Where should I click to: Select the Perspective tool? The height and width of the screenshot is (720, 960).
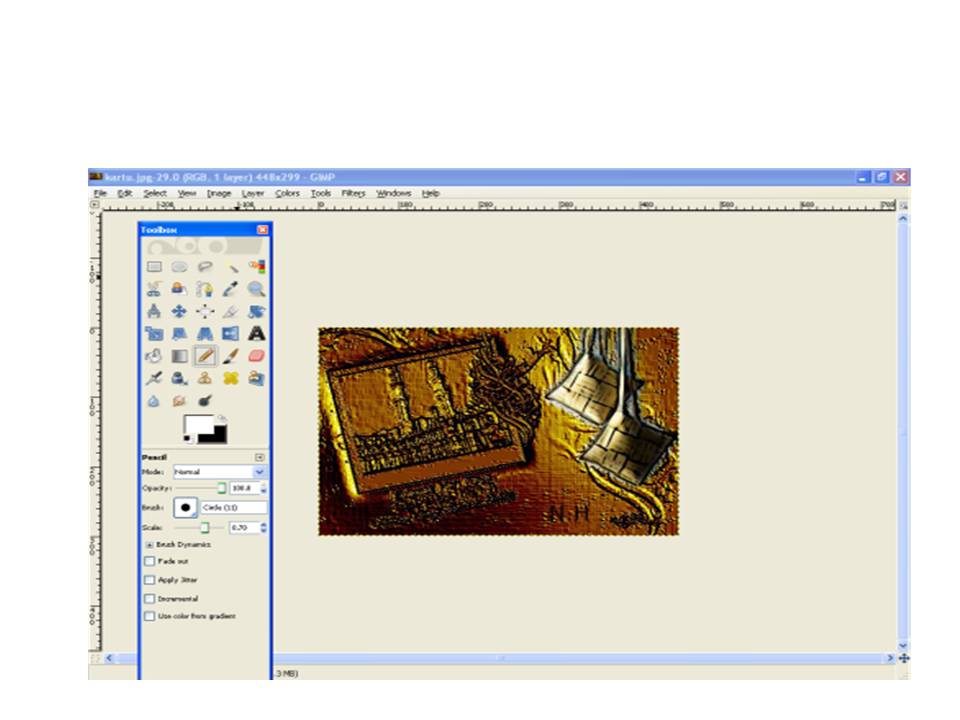205,334
